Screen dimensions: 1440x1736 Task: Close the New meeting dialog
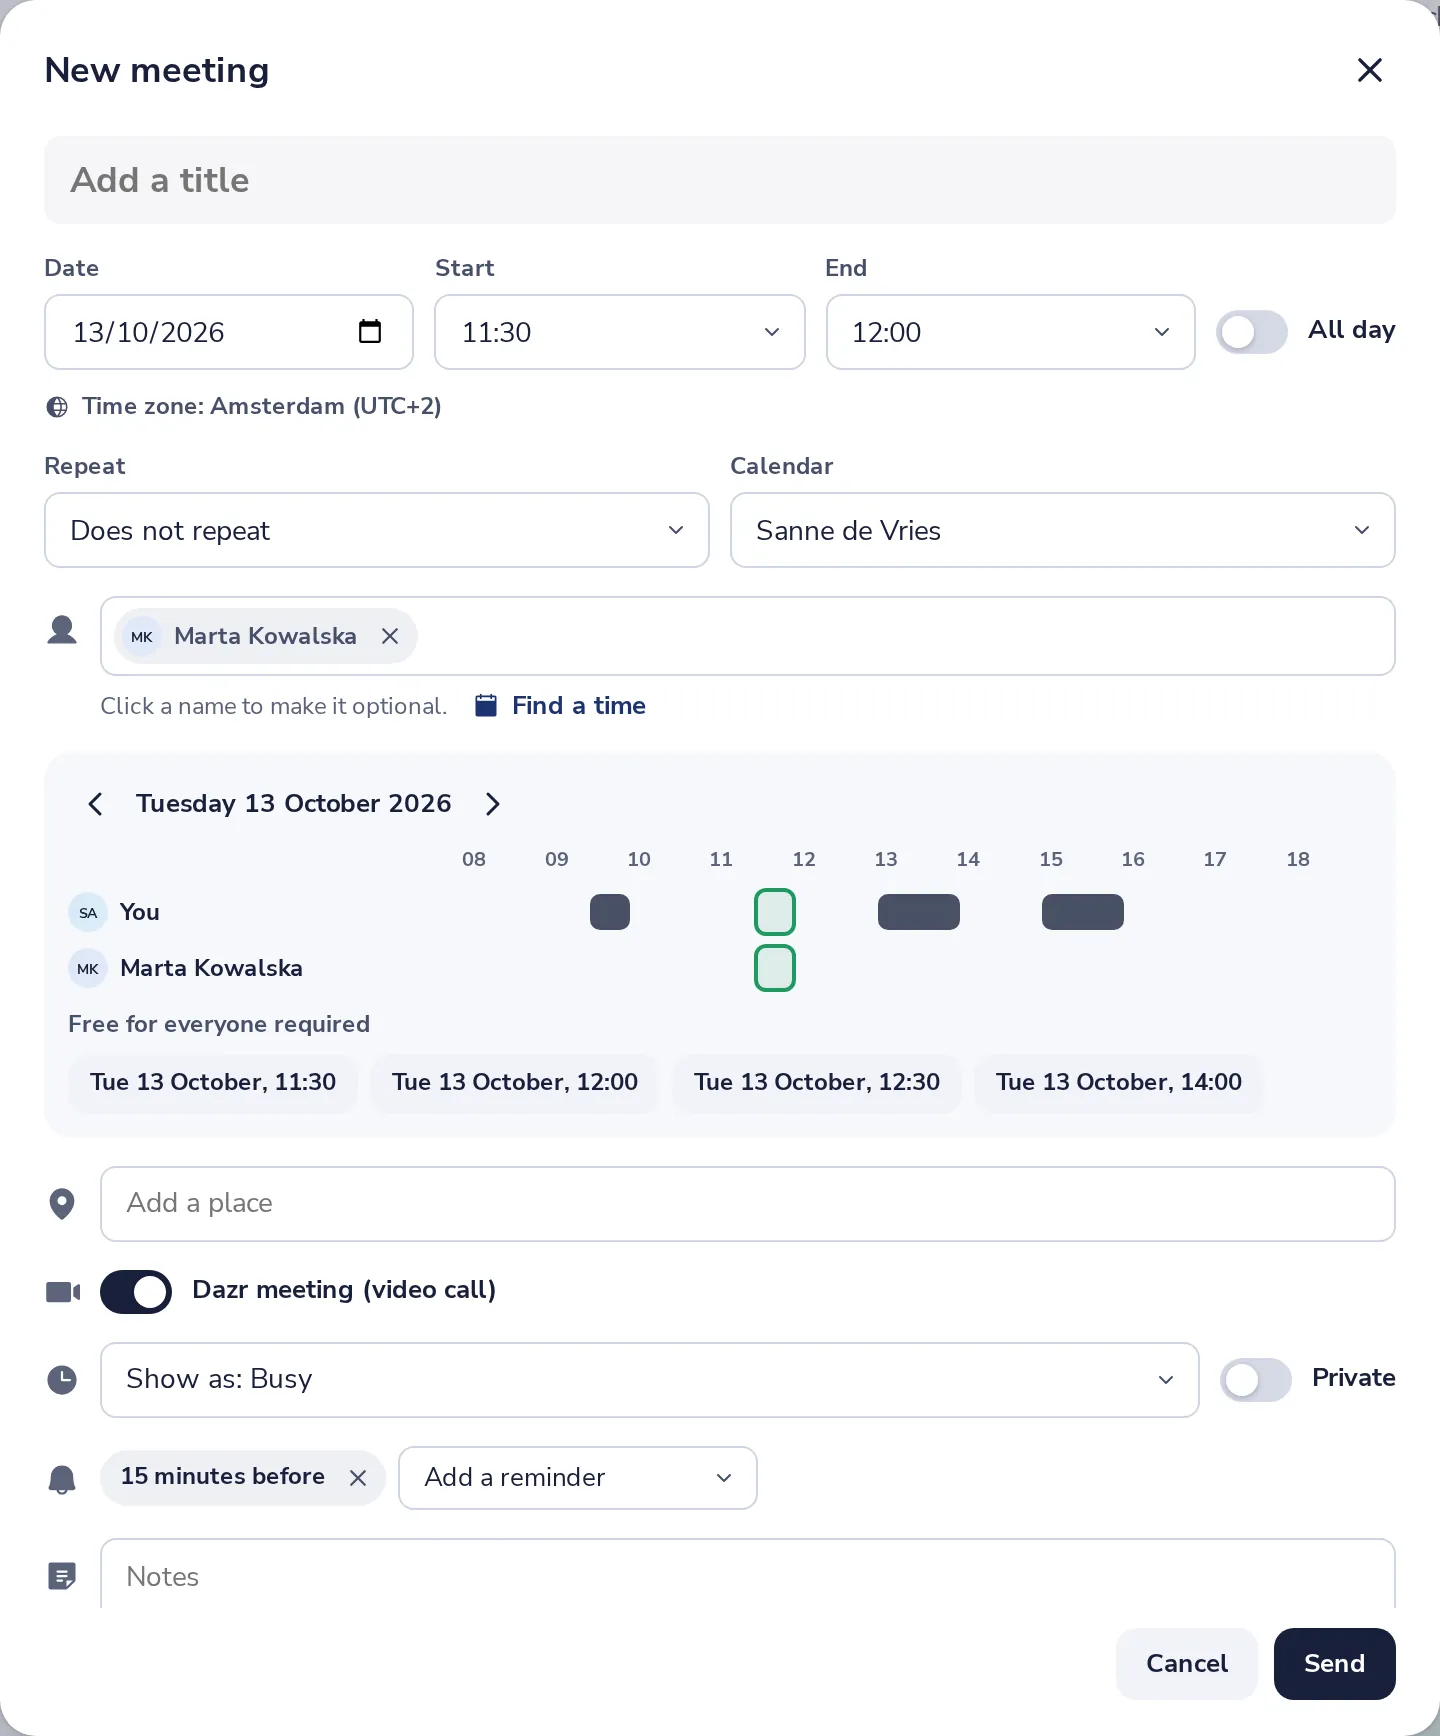1369,70
